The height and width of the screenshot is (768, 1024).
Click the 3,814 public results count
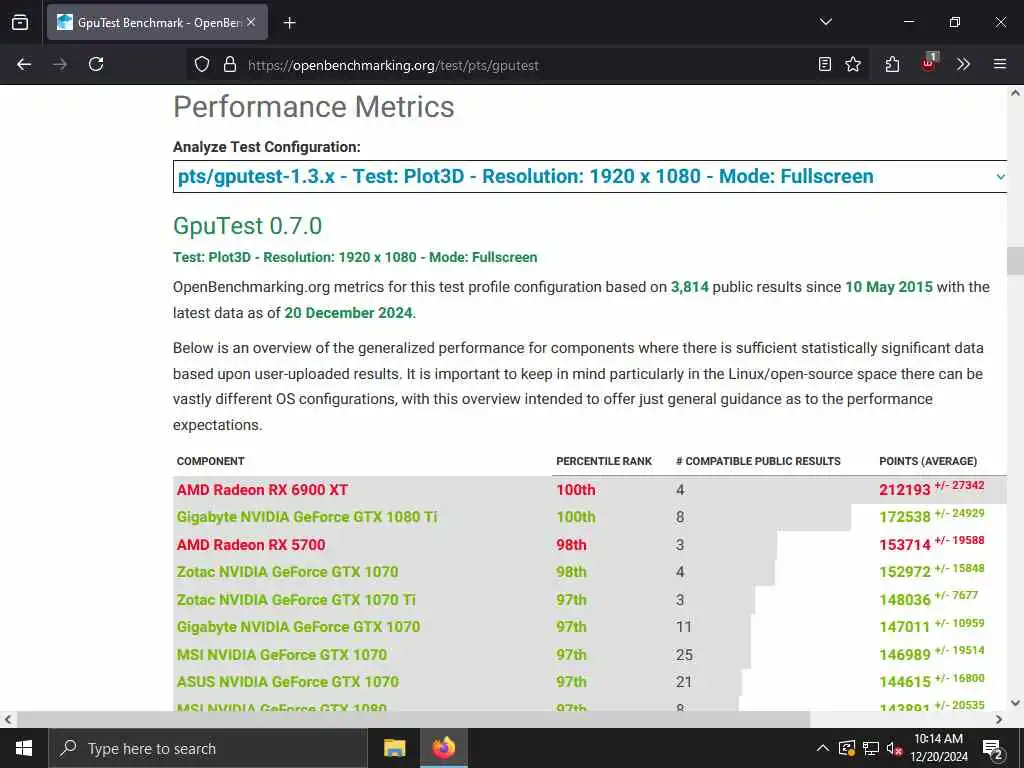[x=690, y=287]
